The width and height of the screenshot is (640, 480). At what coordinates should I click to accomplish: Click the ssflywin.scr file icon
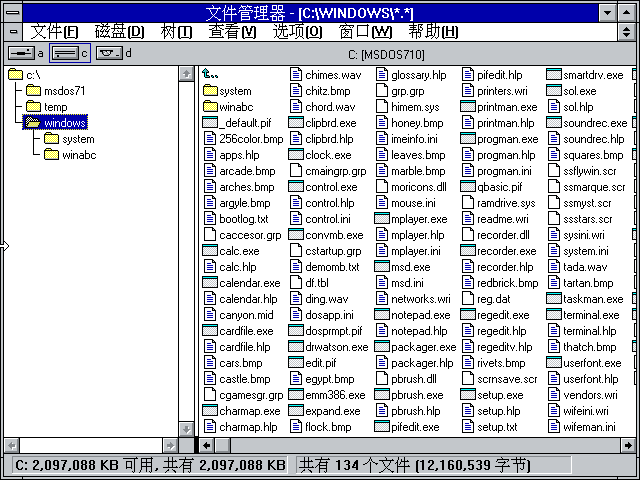pos(554,171)
